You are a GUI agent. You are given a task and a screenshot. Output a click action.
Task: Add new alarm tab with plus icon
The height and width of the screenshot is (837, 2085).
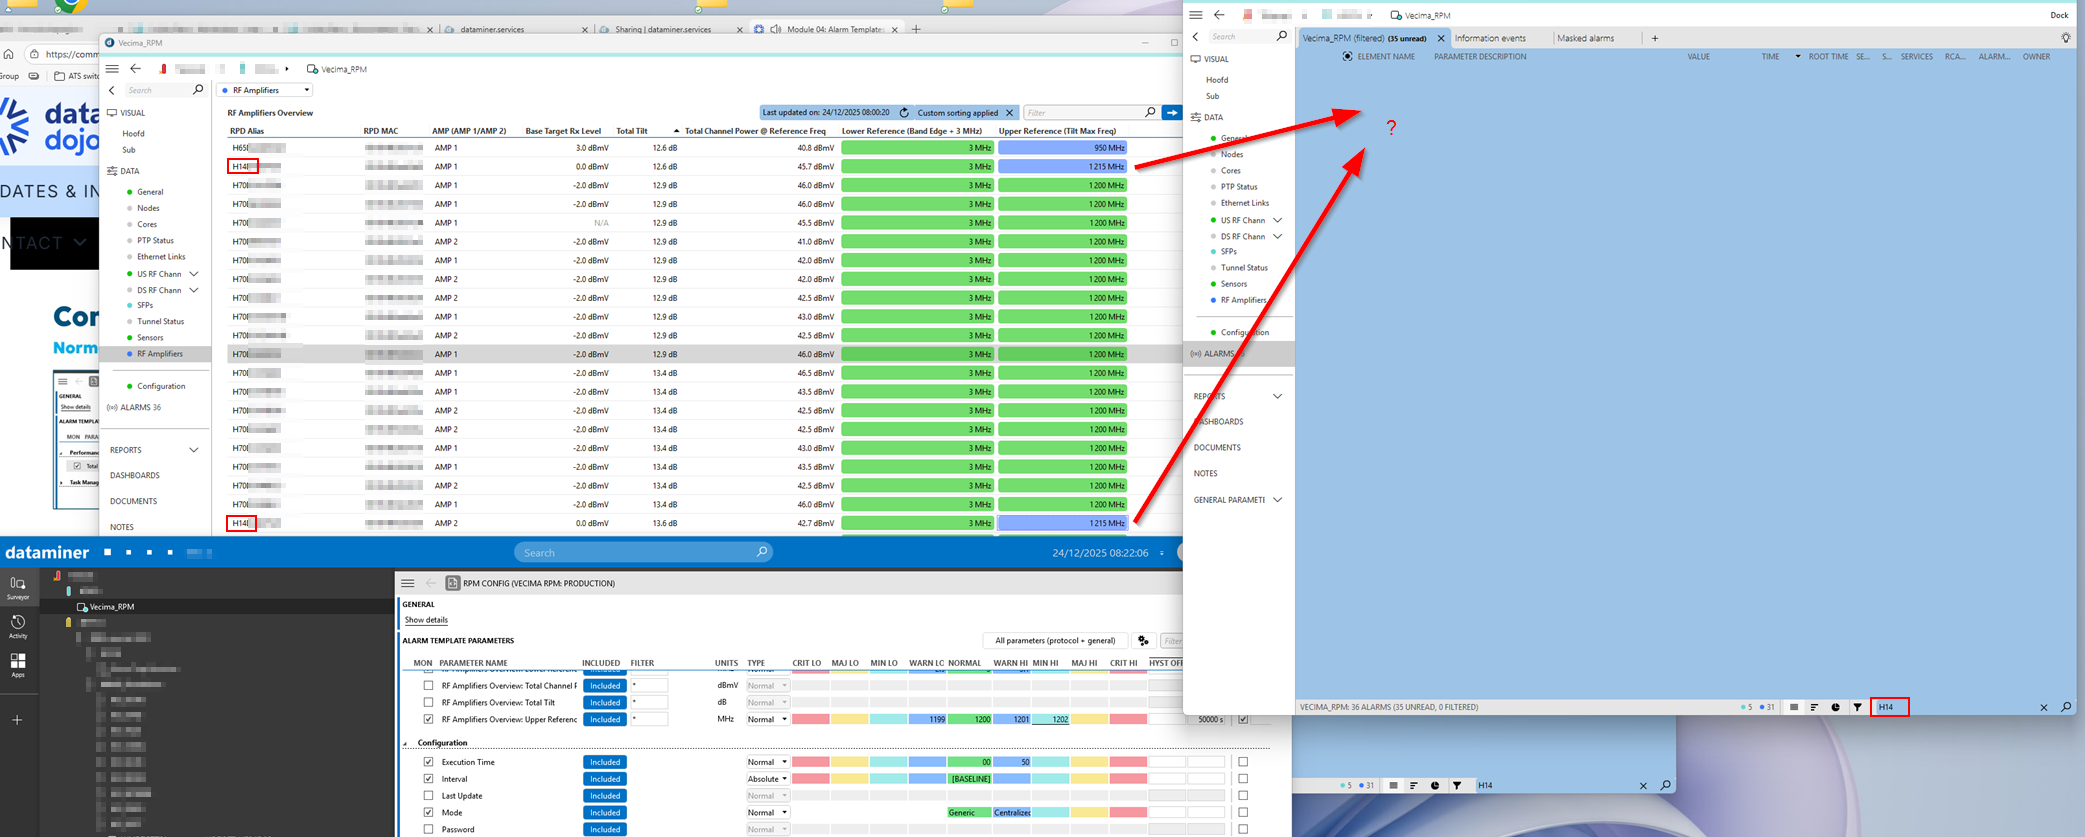point(1655,38)
